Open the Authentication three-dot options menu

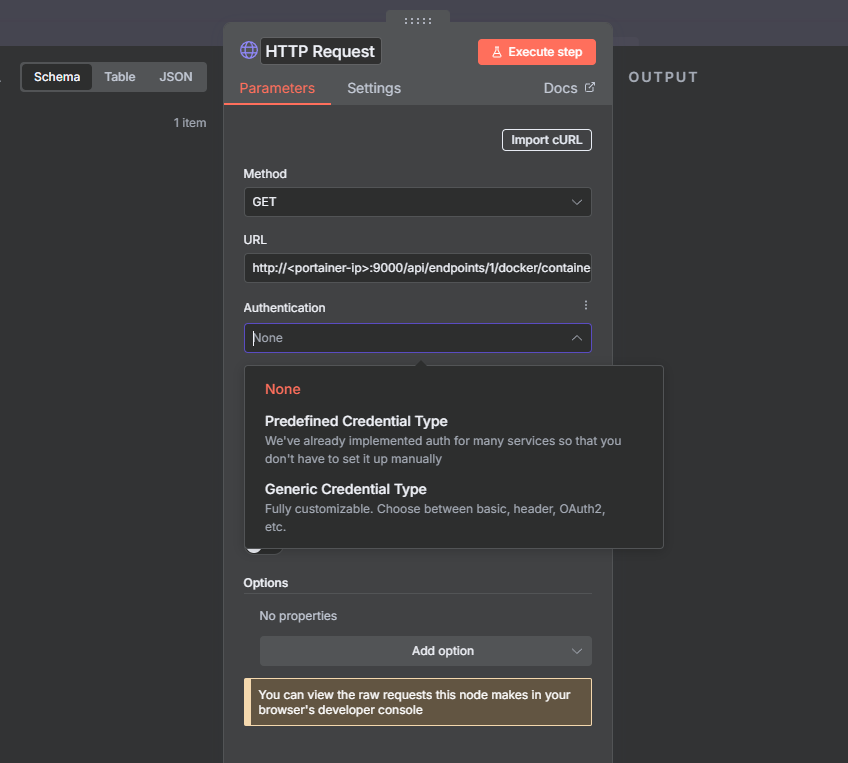[x=586, y=305]
